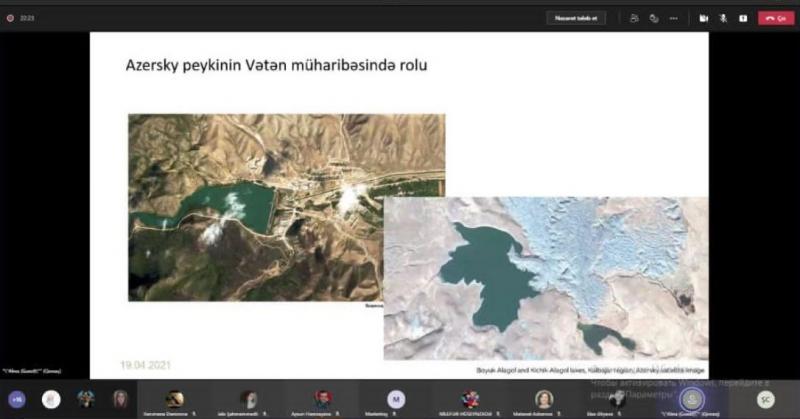Click the 19.04.2021 date on slide
The width and height of the screenshot is (800, 419).
click(145, 365)
